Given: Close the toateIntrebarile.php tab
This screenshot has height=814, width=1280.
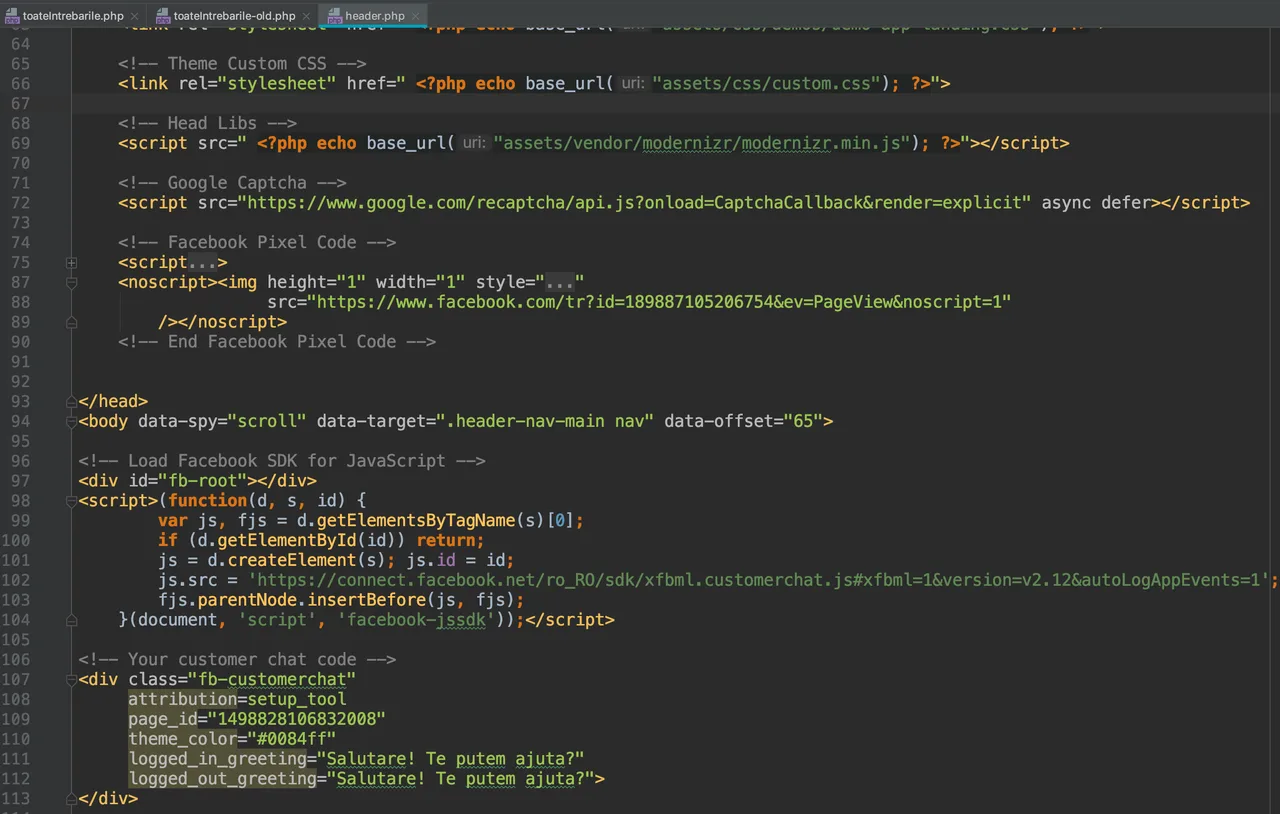Looking at the screenshot, I should pyautogui.click(x=135, y=16).
